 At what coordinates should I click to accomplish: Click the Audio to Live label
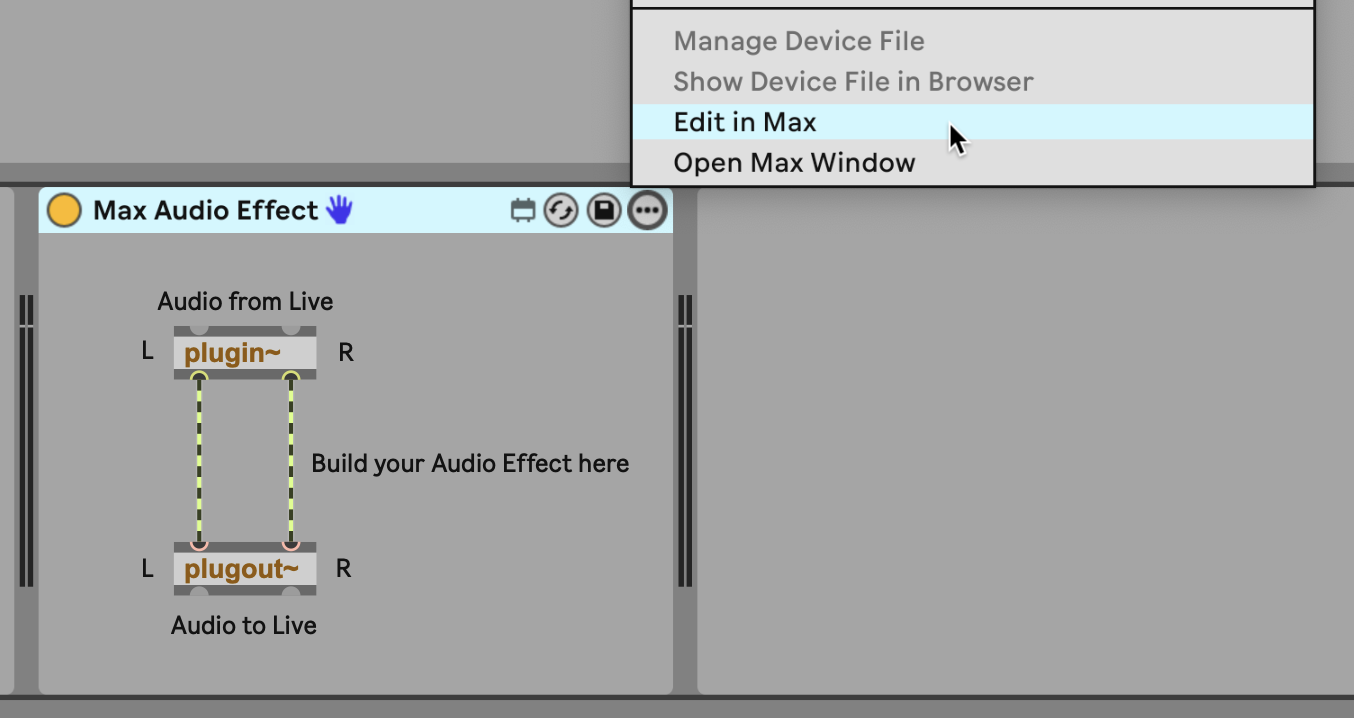click(x=244, y=626)
